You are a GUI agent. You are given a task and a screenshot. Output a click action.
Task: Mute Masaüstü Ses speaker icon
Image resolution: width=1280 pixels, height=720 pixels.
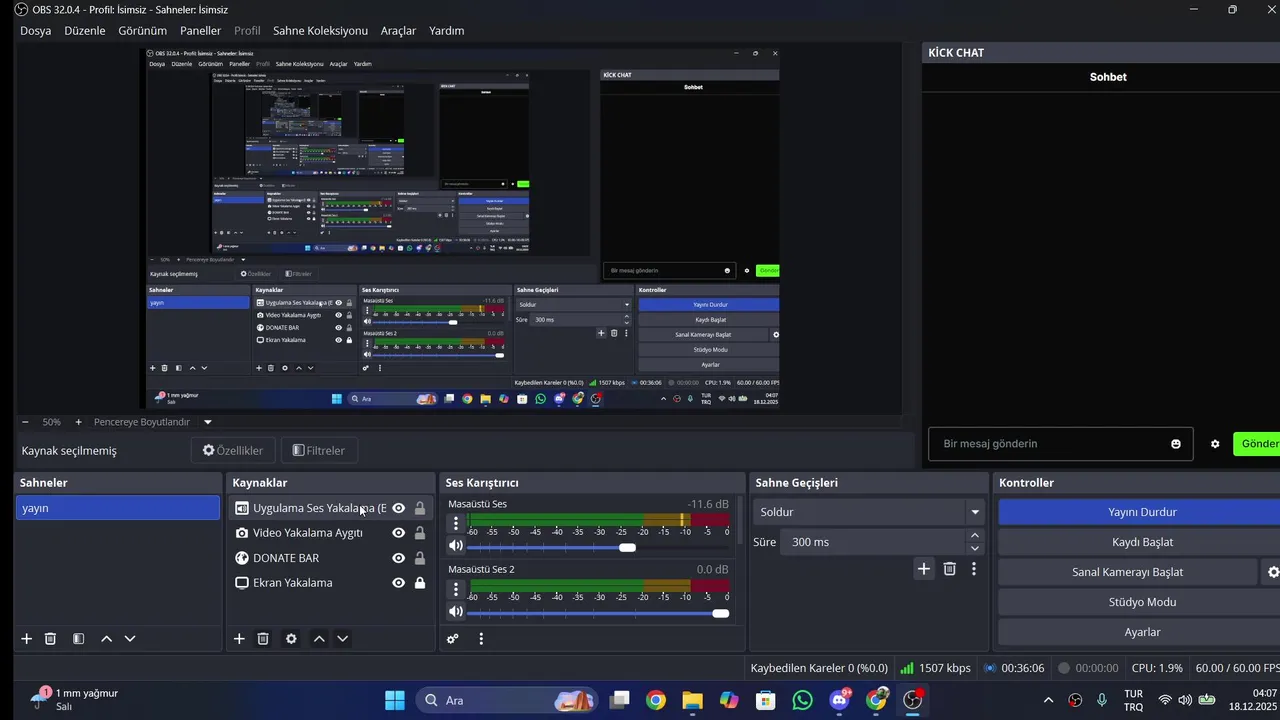[456, 546]
